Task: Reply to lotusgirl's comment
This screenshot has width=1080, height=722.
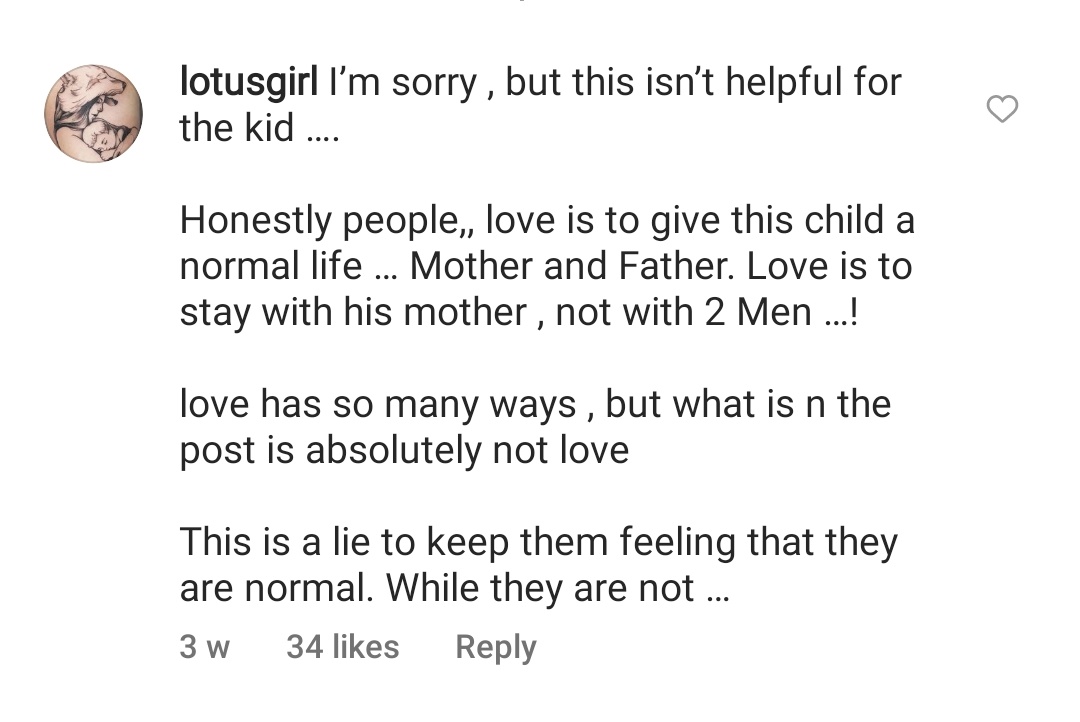Action: point(495,648)
